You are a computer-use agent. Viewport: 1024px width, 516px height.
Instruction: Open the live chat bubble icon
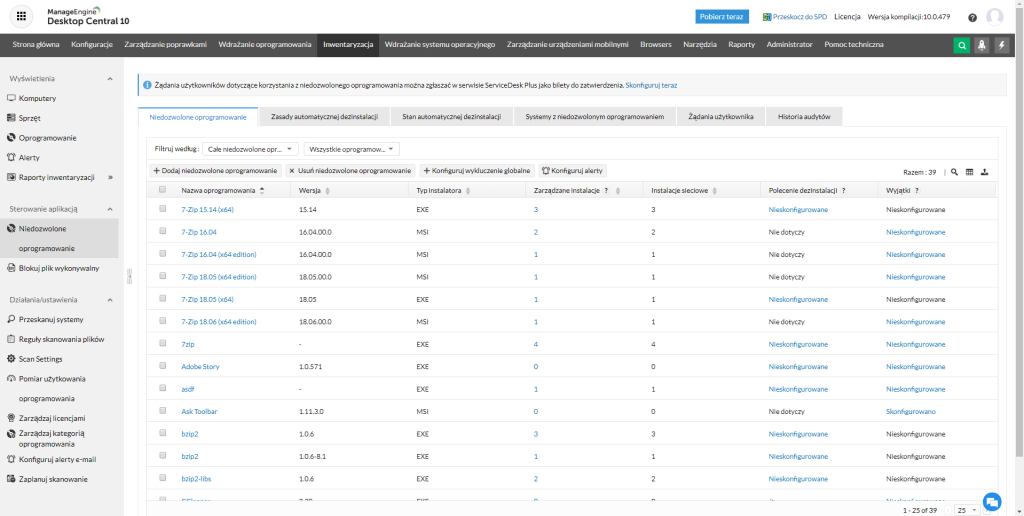pyautogui.click(x=992, y=501)
